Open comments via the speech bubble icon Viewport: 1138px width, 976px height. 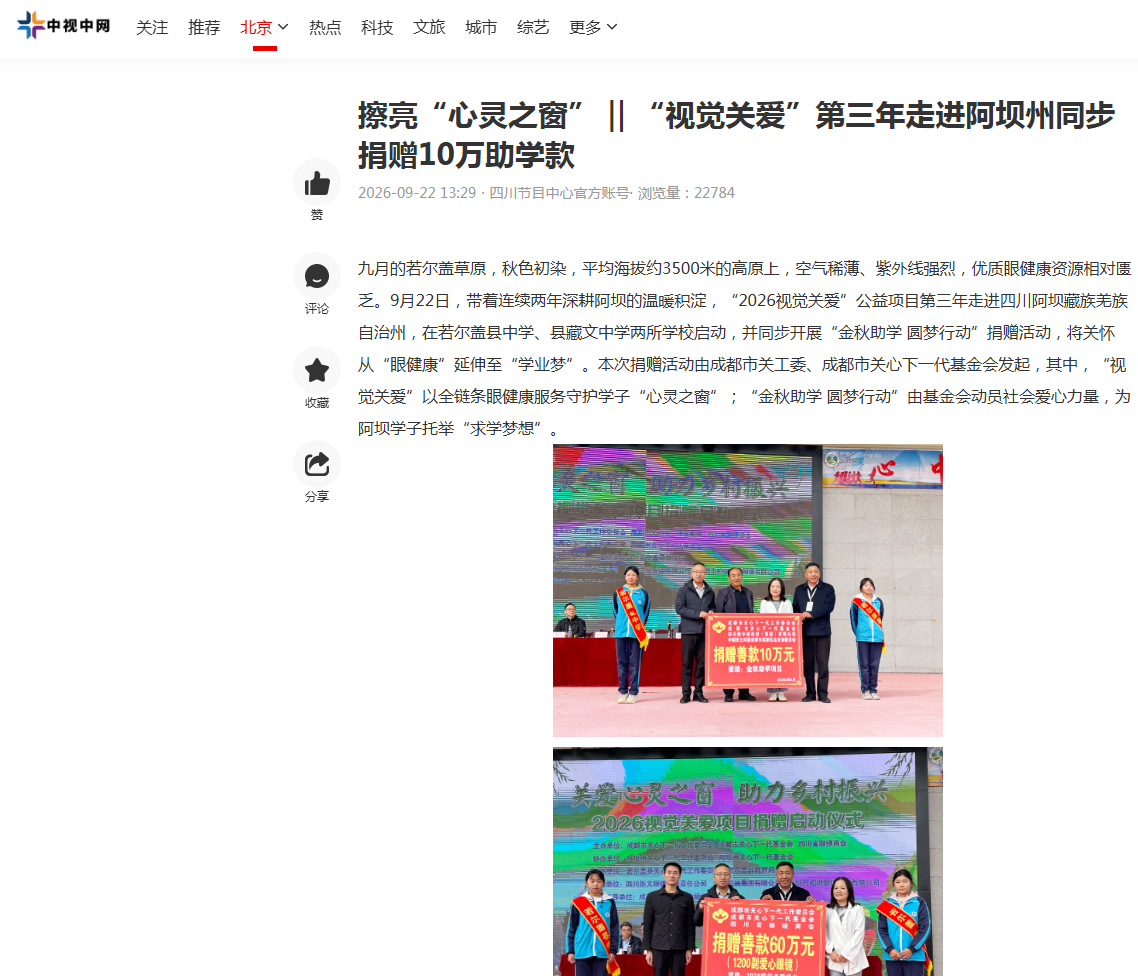tap(317, 276)
